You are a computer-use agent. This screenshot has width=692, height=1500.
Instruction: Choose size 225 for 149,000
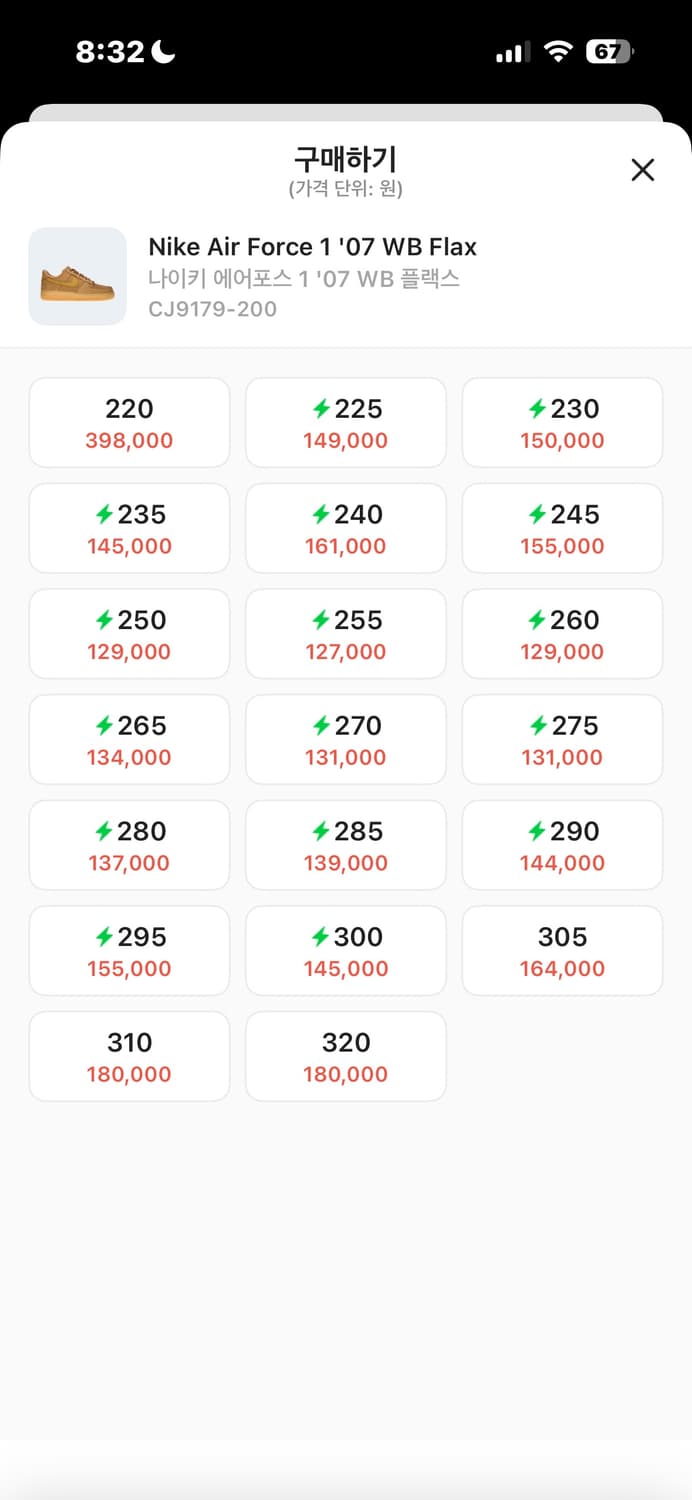[346, 423]
